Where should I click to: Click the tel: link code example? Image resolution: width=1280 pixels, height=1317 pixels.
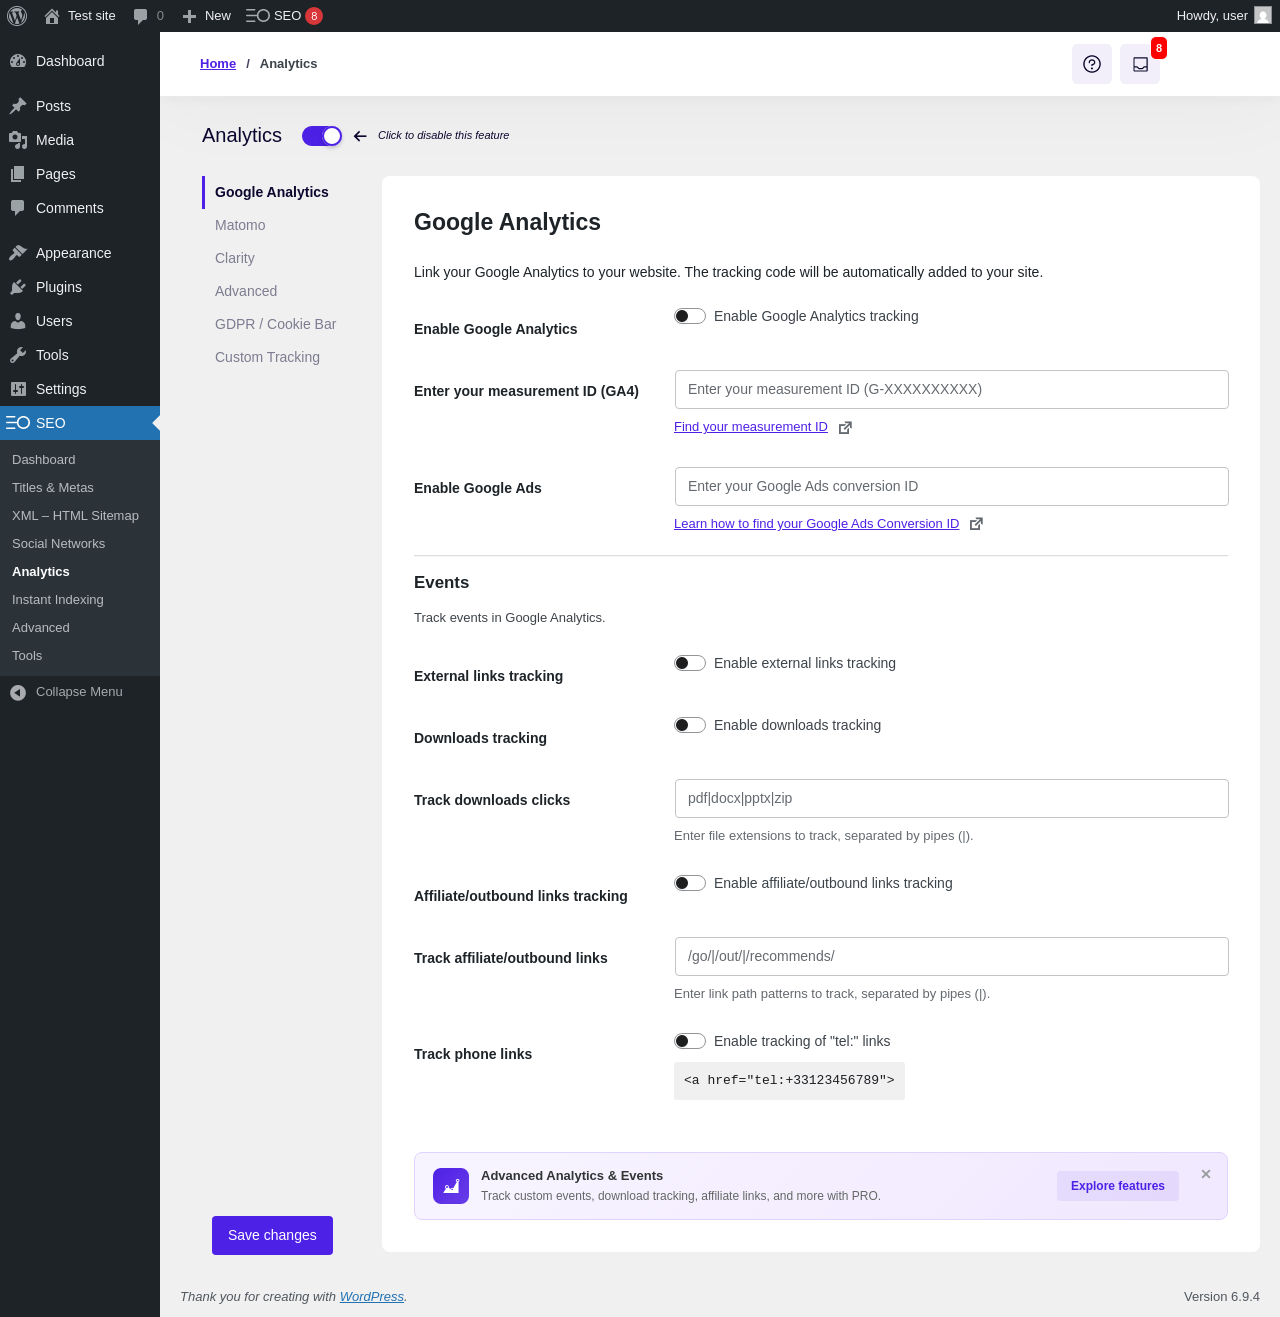pyautogui.click(x=789, y=1081)
